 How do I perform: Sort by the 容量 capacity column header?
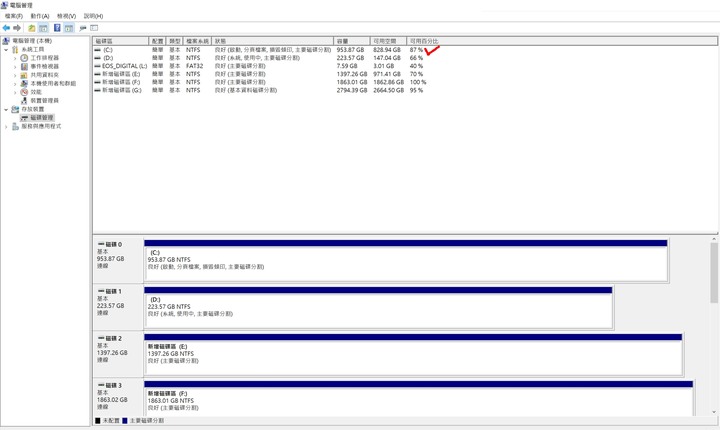[352, 41]
